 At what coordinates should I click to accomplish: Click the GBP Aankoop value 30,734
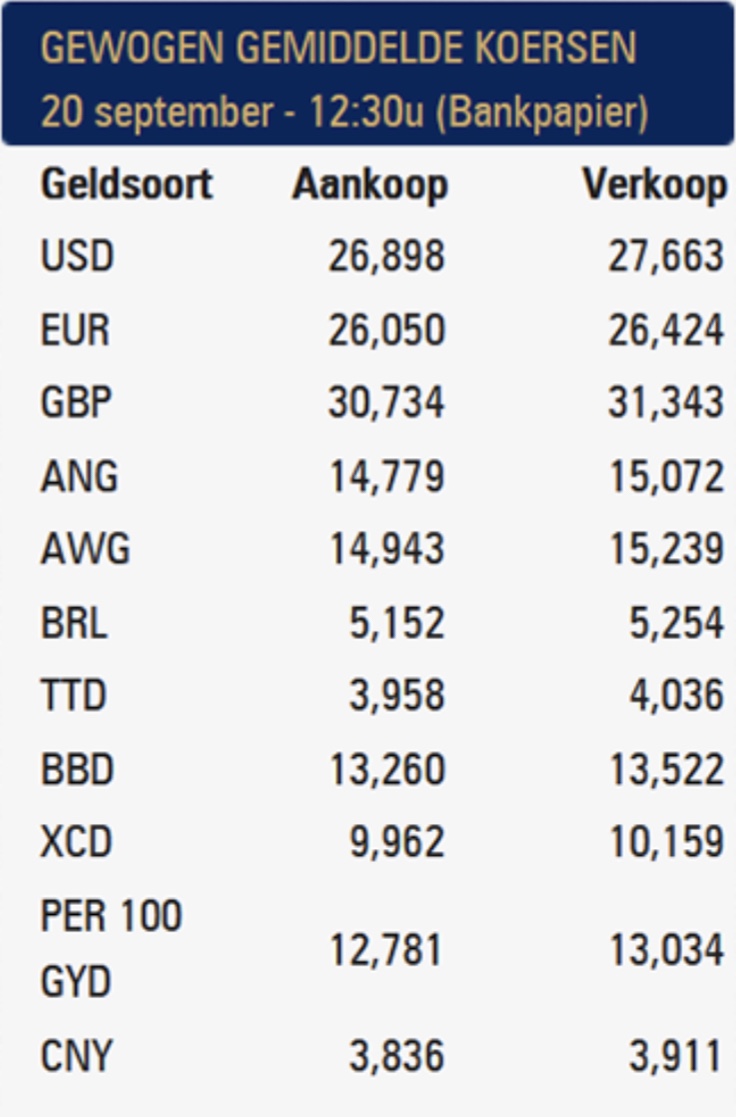click(x=386, y=403)
